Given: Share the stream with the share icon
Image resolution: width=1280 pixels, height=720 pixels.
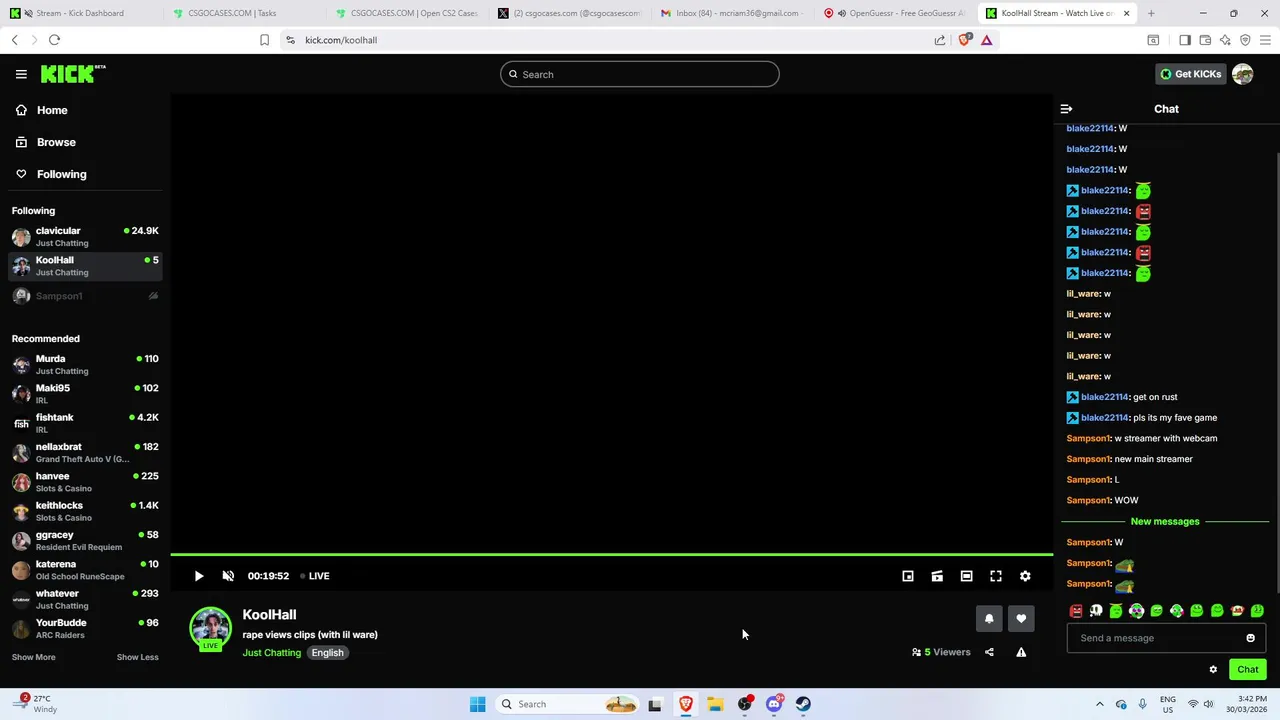Looking at the screenshot, I should [989, 652].
